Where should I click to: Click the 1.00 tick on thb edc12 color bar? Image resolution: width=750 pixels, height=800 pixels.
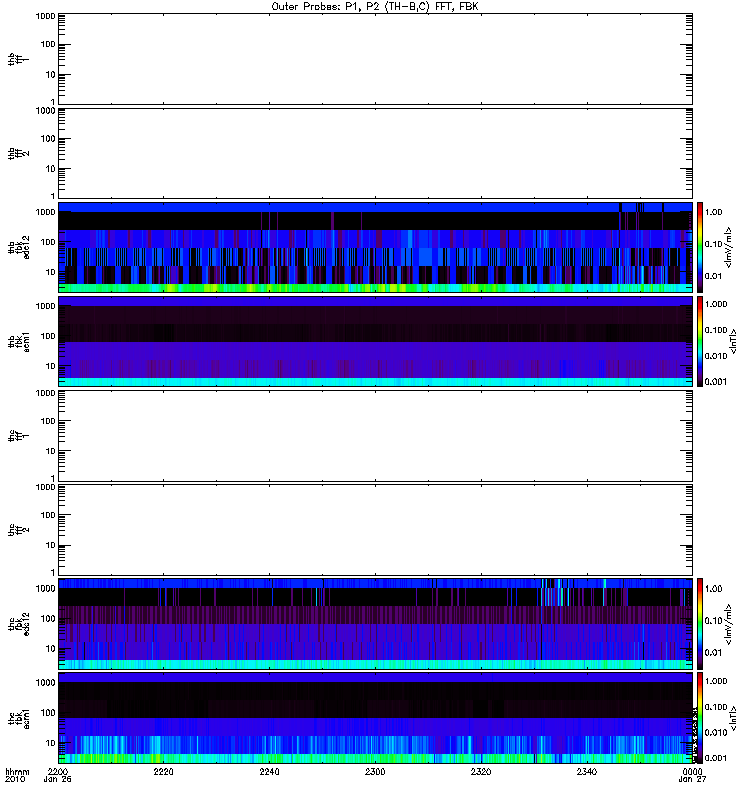point(713,212)
